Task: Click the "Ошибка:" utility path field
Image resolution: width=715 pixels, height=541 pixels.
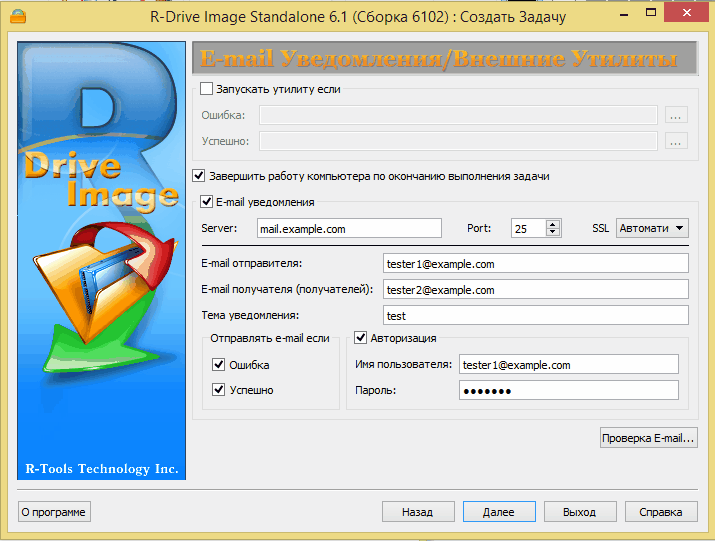Action: click(x=458, y=115)
